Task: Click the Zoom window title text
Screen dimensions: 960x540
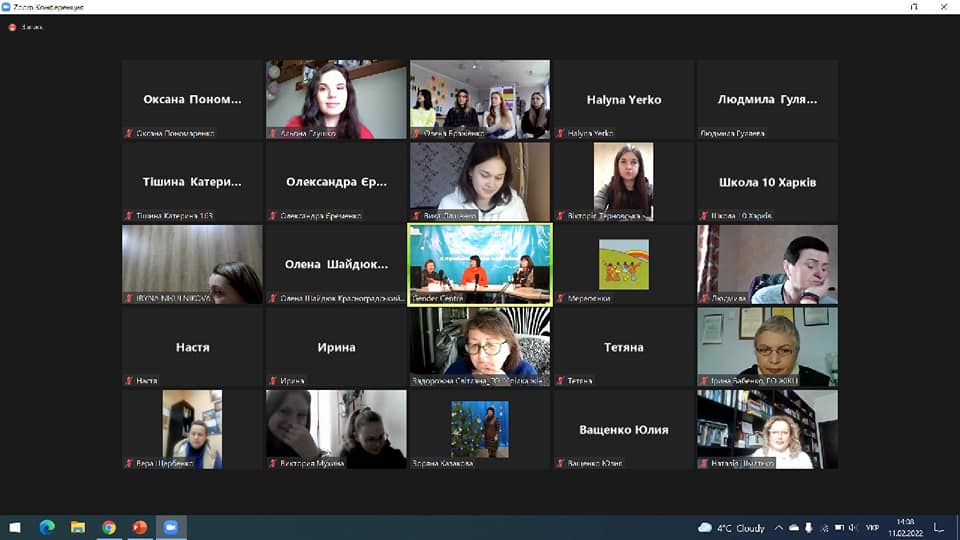Action: [x=48, y=7]
